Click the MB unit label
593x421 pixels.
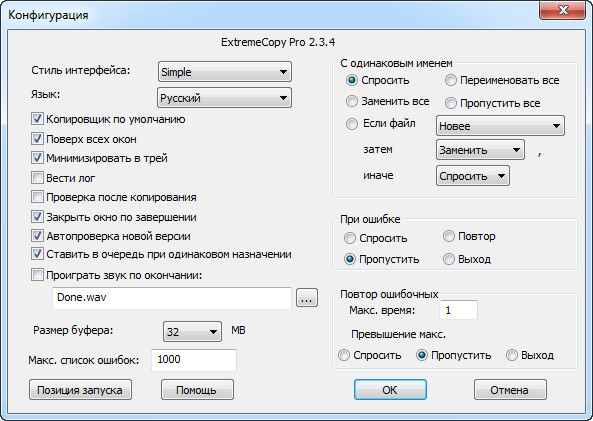click(x=238, y=330)
